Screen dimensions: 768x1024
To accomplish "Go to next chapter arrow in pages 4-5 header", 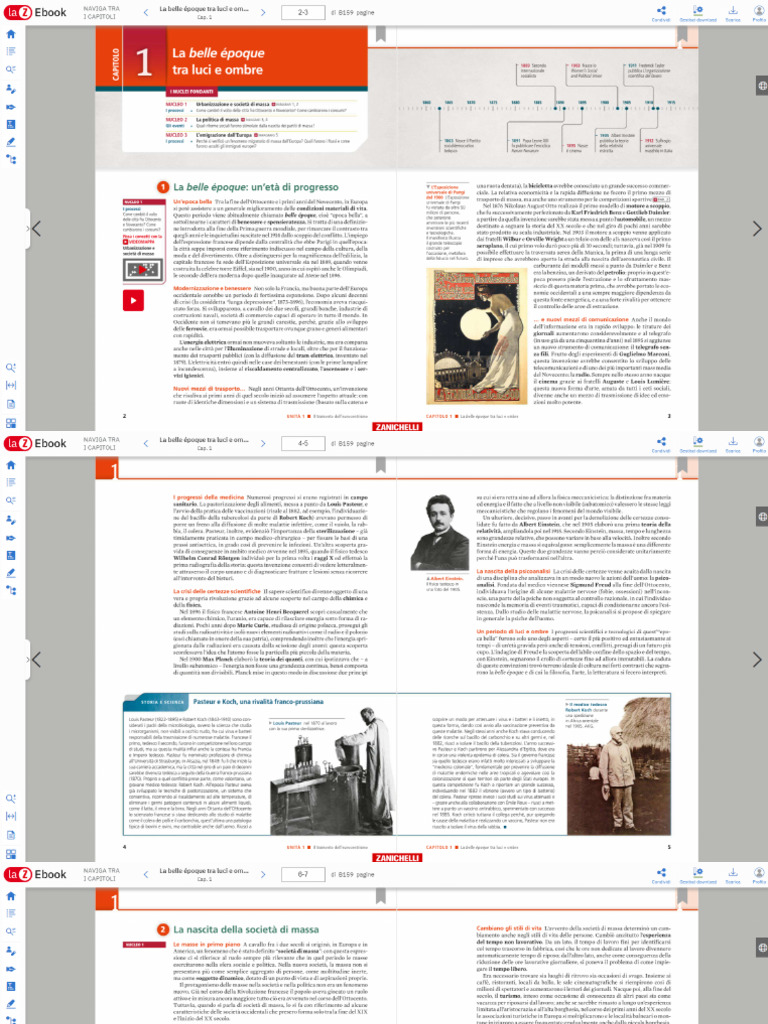I will [263, 443].
